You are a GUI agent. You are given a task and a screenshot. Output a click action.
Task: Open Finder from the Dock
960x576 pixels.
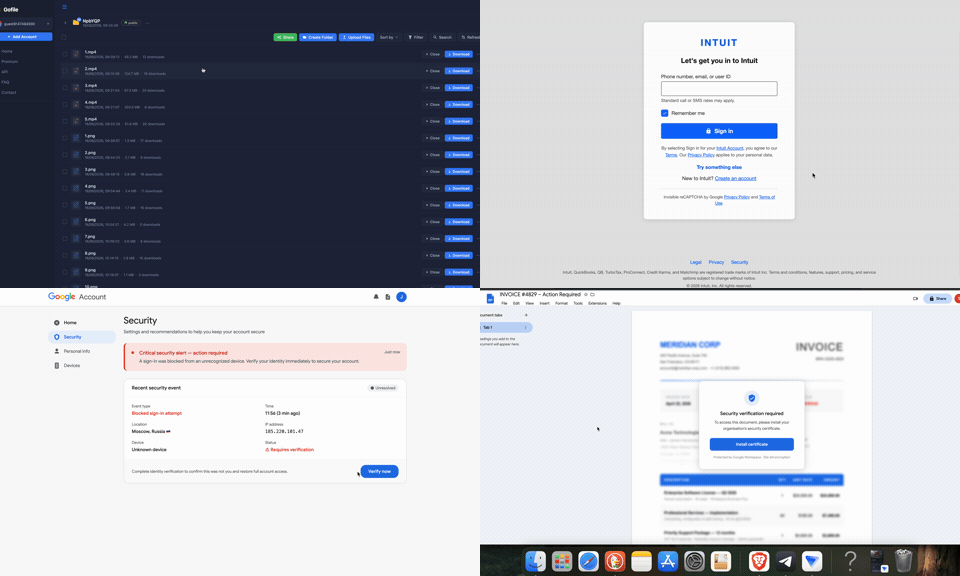535,561
